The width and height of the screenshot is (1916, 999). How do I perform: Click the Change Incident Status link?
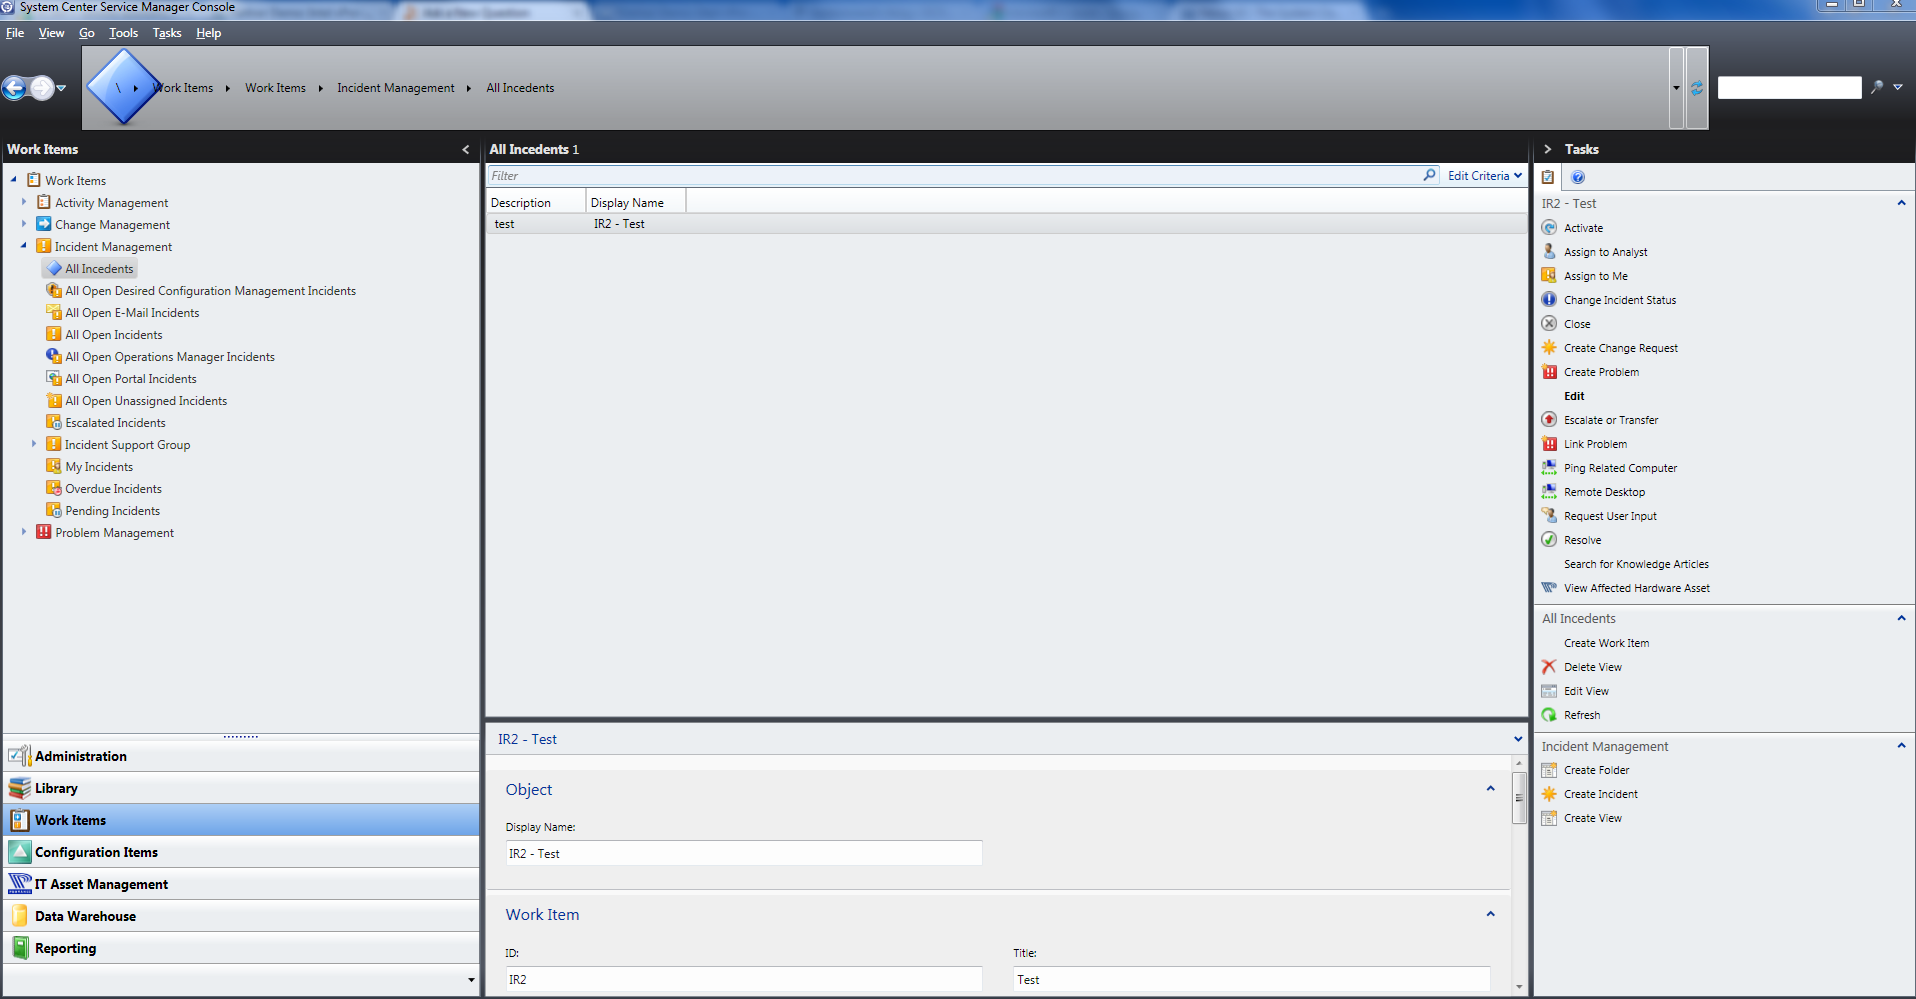pyautogui.click(x=1619, y=300)
